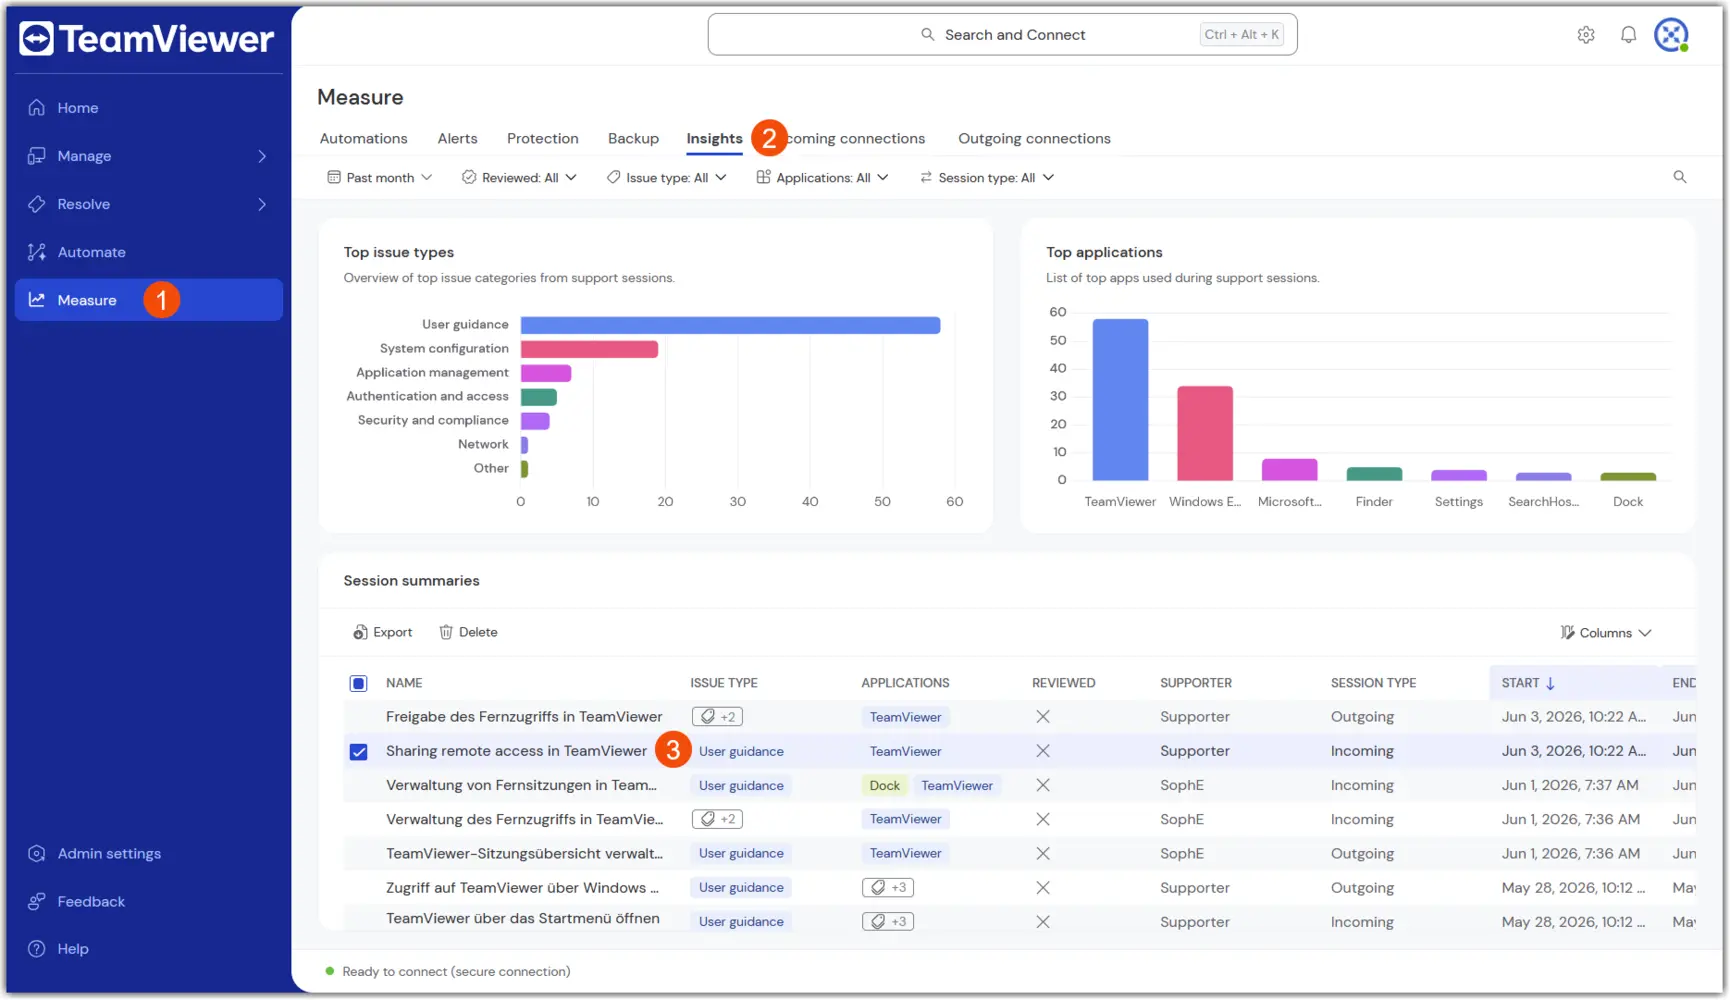
Task: Click reviewed X for Zugriff auf TeamViewer row
Action: coord(1043,887)
